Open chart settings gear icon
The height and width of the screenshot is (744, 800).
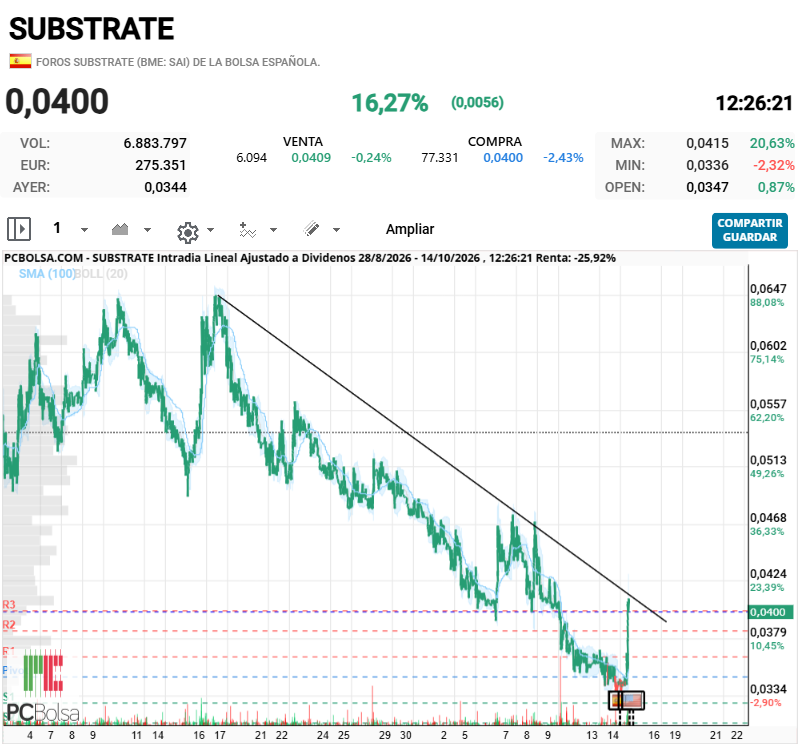(188, 232)
